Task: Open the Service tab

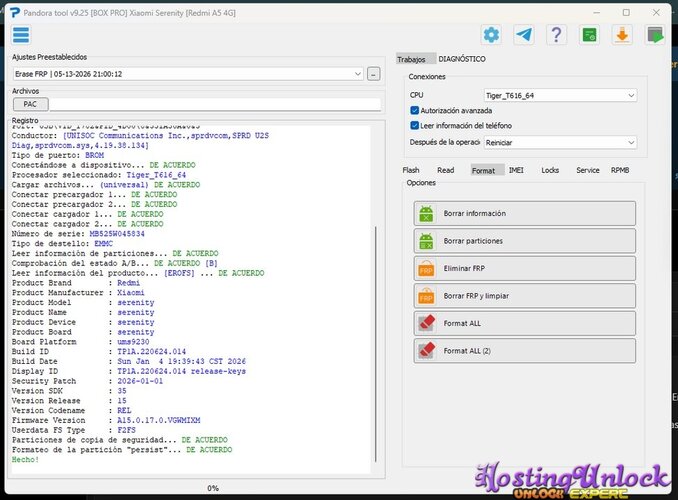Action: click(588, 170)
